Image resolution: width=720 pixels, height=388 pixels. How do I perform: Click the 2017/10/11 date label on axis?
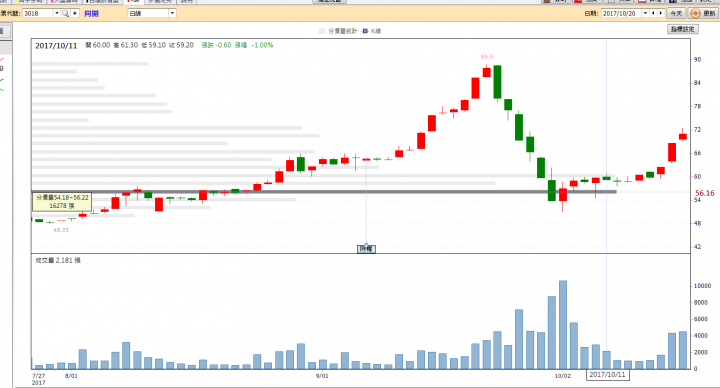pos(607,375)
